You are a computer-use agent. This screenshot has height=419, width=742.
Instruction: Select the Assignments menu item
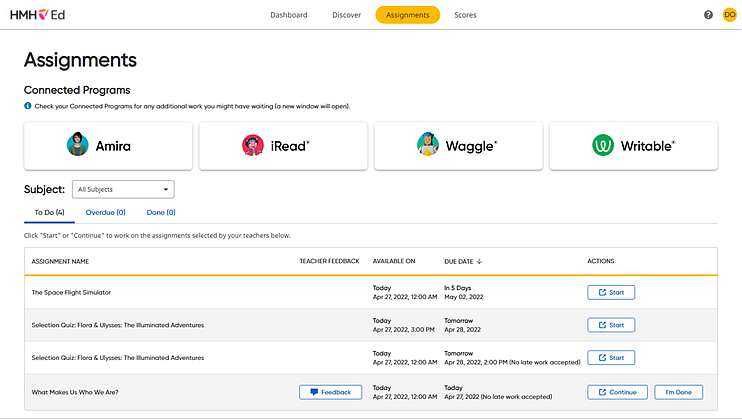point(407,15)
